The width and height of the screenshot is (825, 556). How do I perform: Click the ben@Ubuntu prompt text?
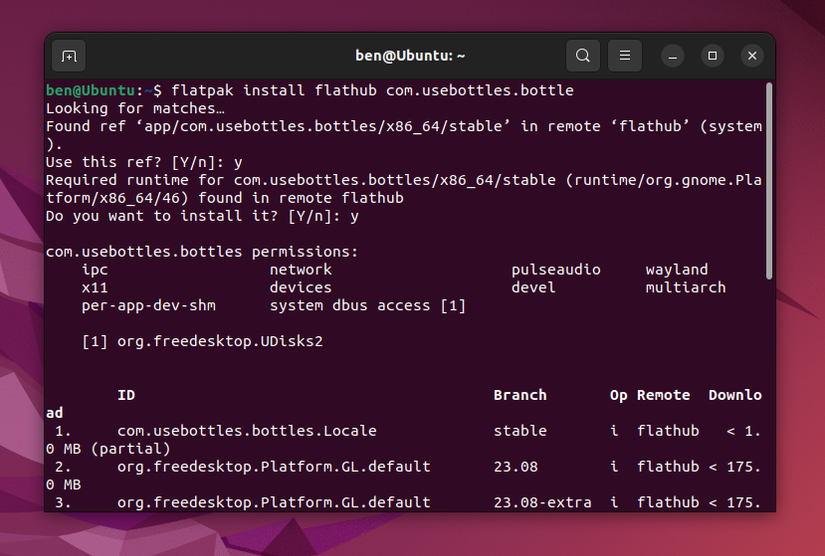[x=90, y=90]
